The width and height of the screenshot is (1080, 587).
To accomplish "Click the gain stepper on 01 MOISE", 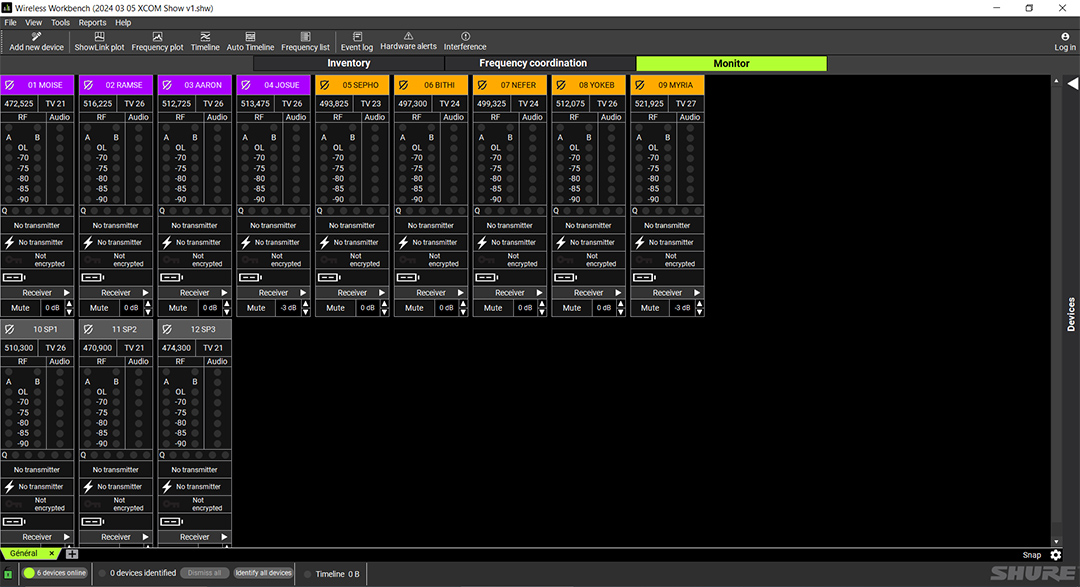I will coord(69,308).
